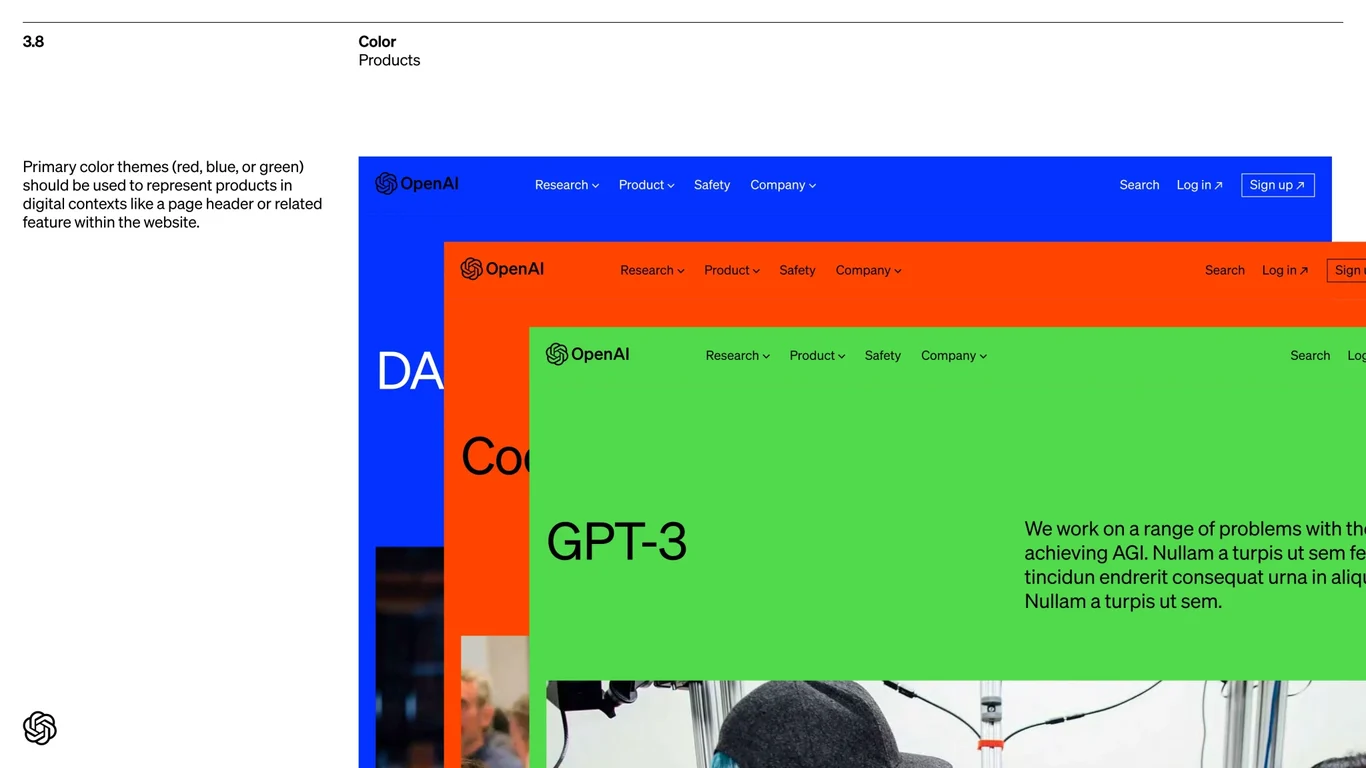Click Search in the red header
Screen dimensions: 1366x768
click(1225, 270)
